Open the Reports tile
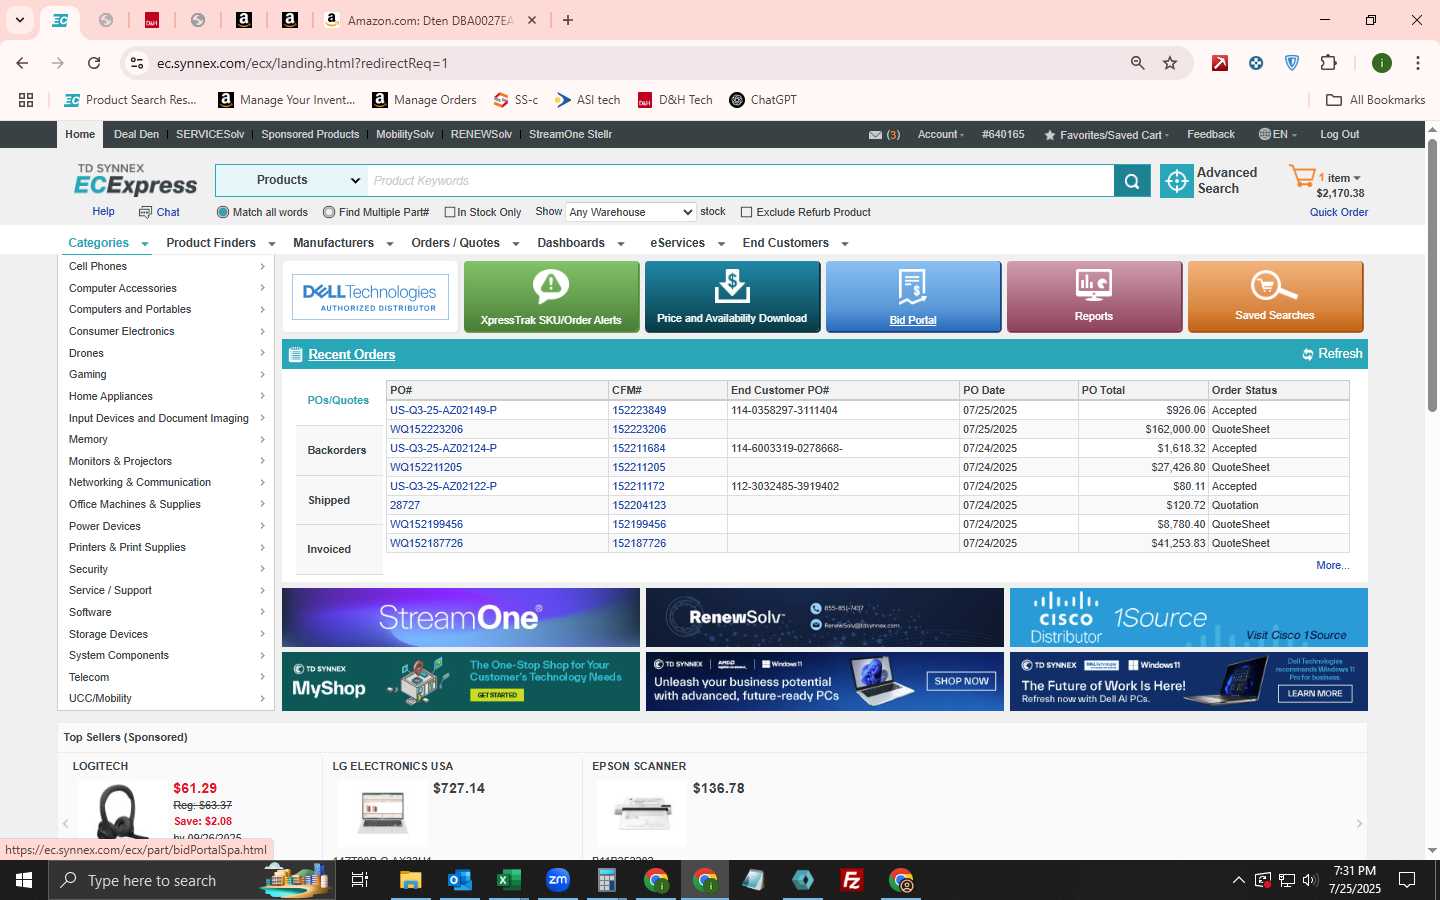Viewport: 1440px width, 900px height. pos(1094,297)
